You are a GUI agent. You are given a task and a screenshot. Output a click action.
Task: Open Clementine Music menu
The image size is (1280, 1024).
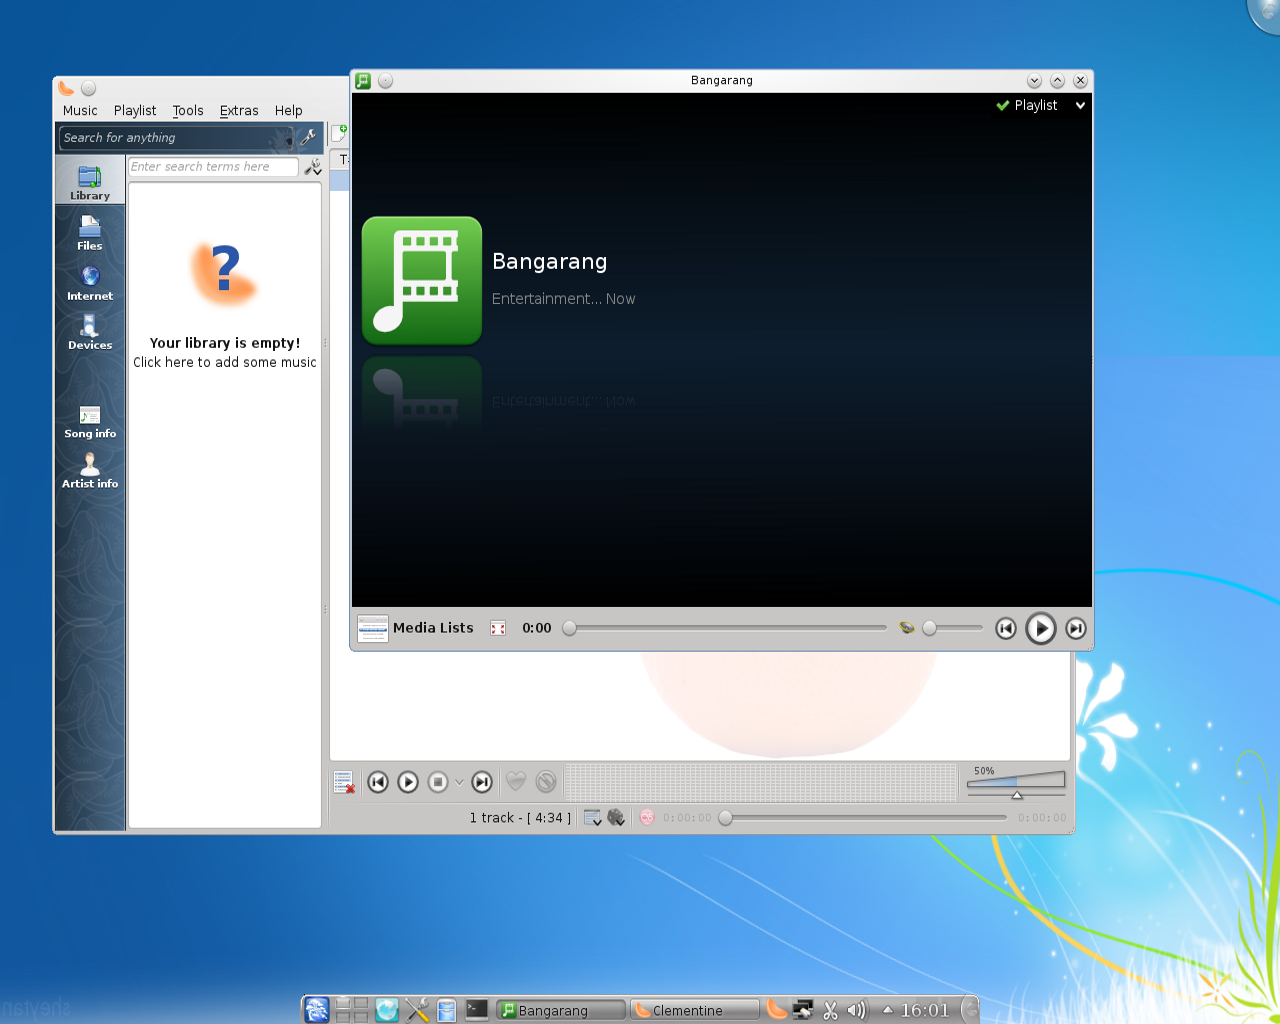80,111
